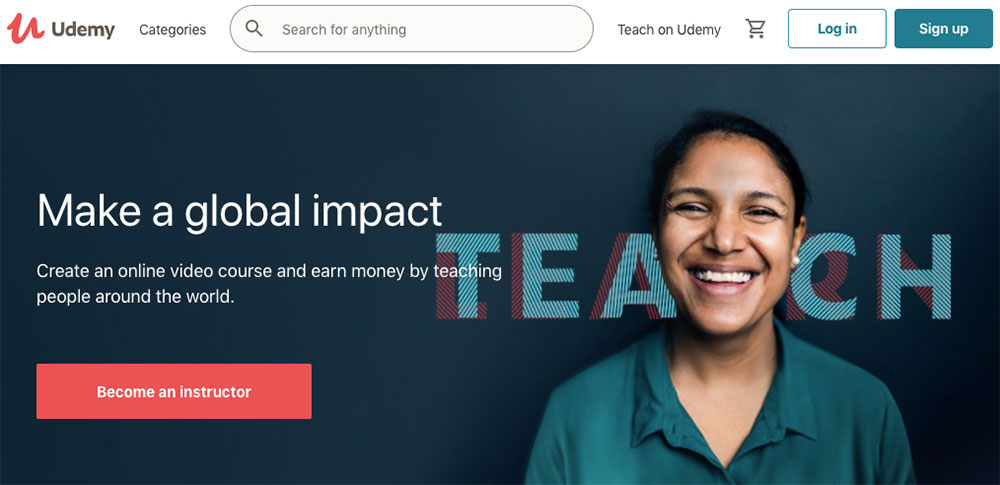This screenshot has height=485, width=1000.
Task: Click the online video course description text
Action: (x=268, y=283)
